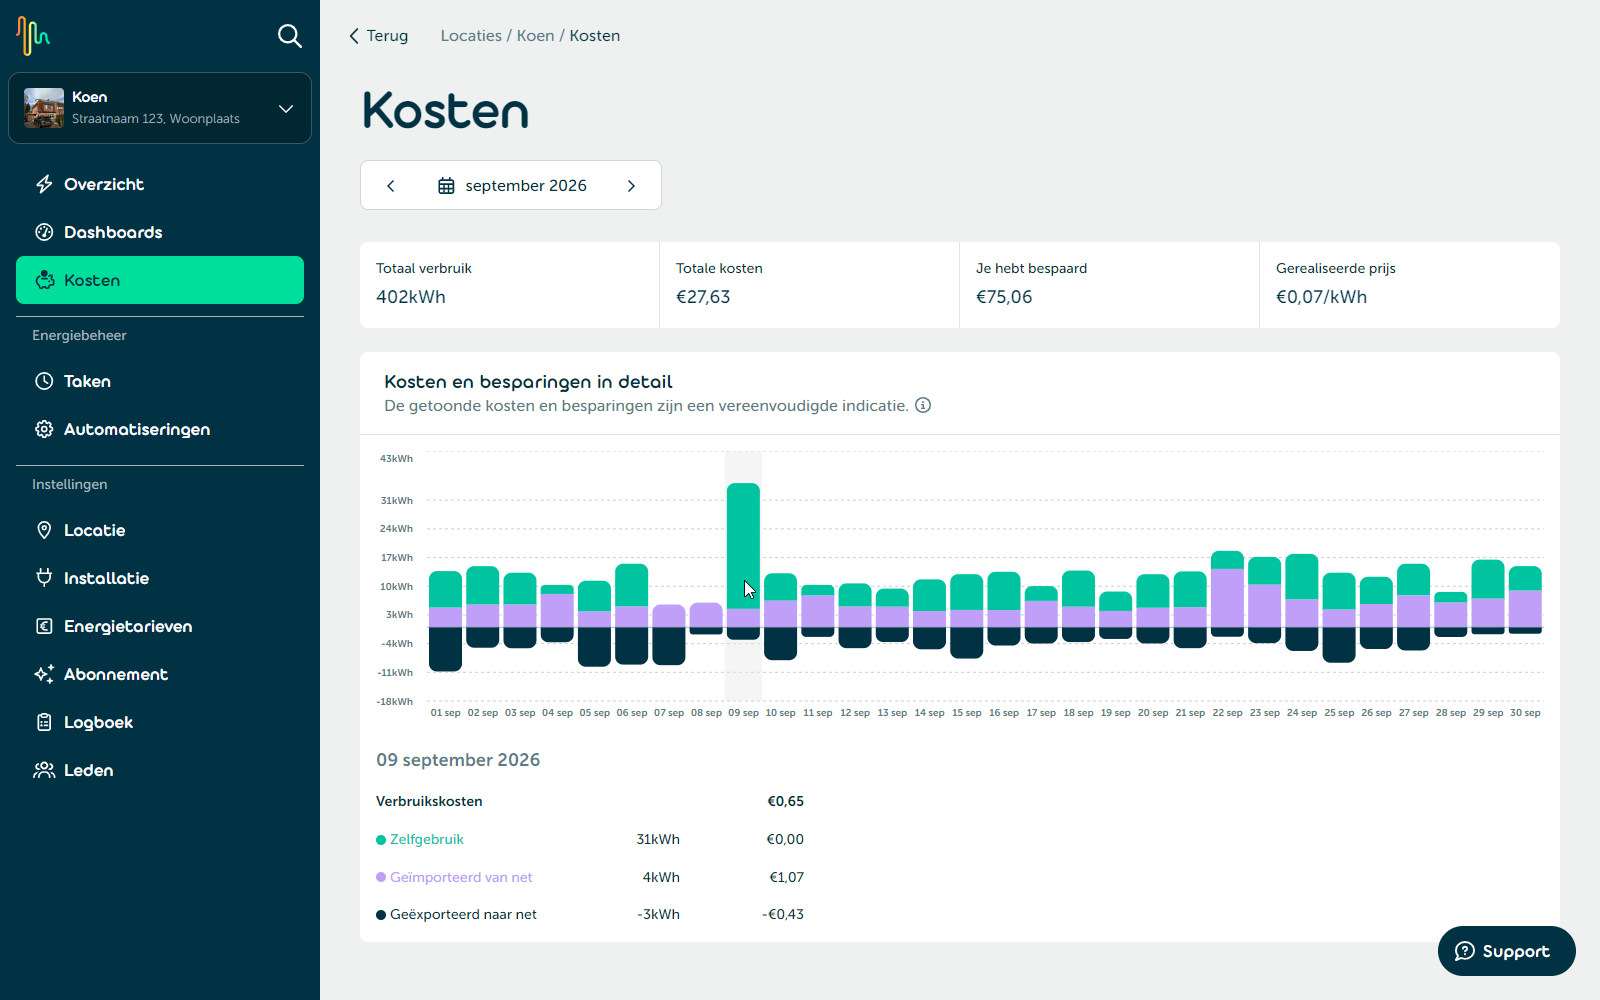
Task: Open Energietarieven euro icon
Action: (44, 626)
